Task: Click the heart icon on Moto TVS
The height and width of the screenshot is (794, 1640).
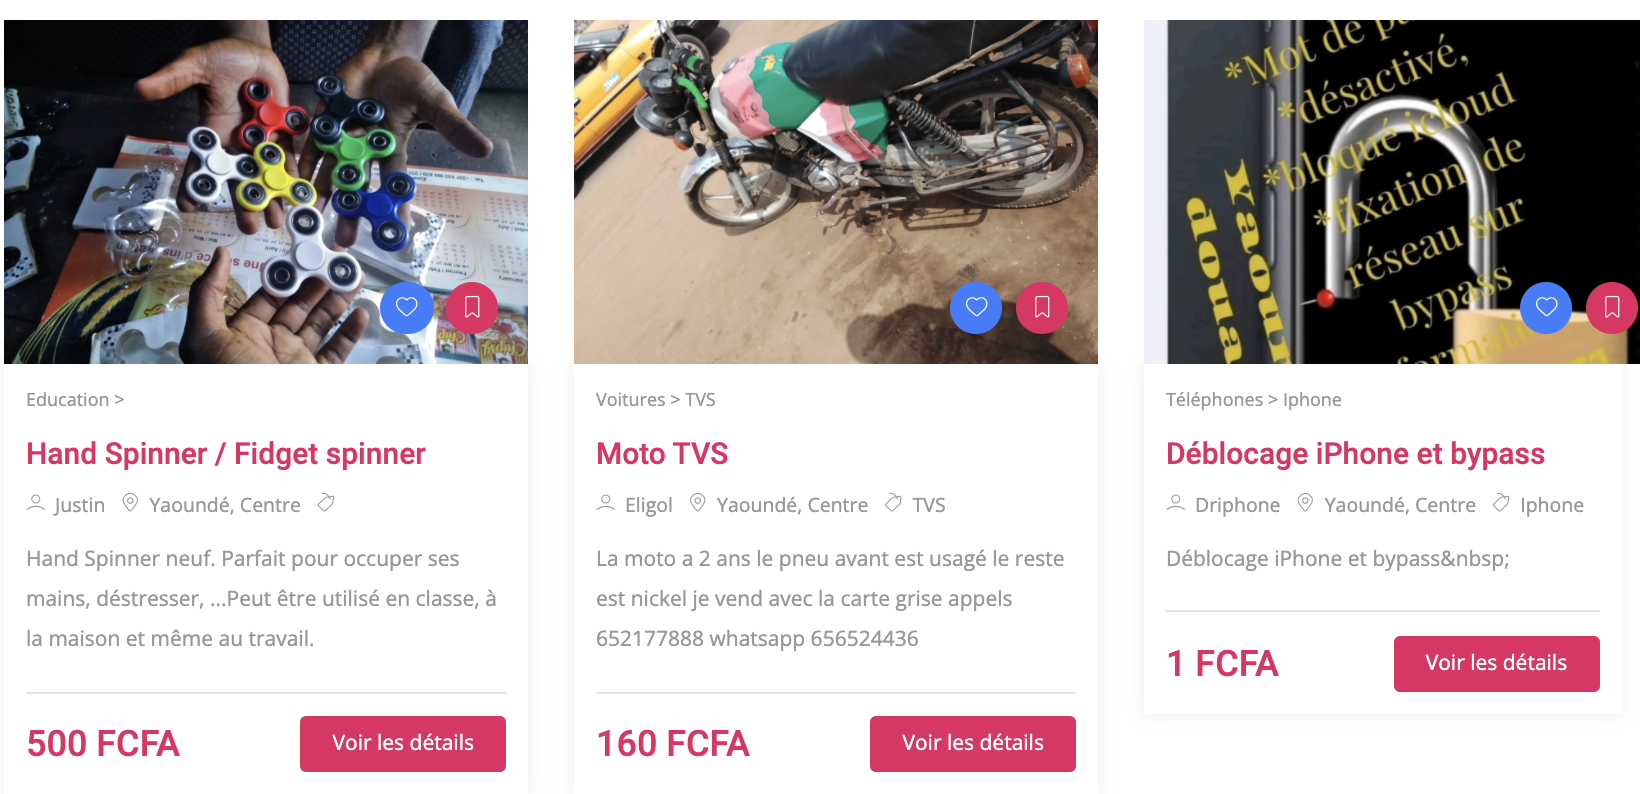Action: coord(976,307)
